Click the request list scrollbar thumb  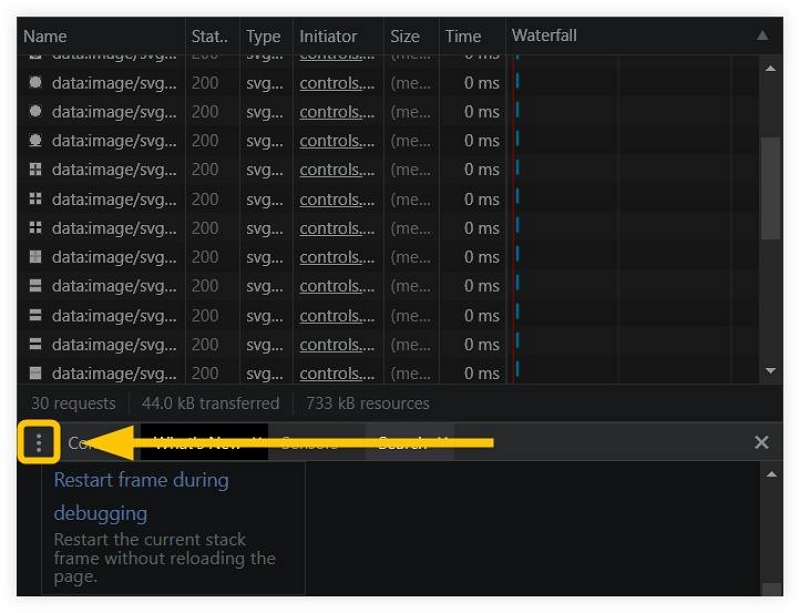click(770, 188)
